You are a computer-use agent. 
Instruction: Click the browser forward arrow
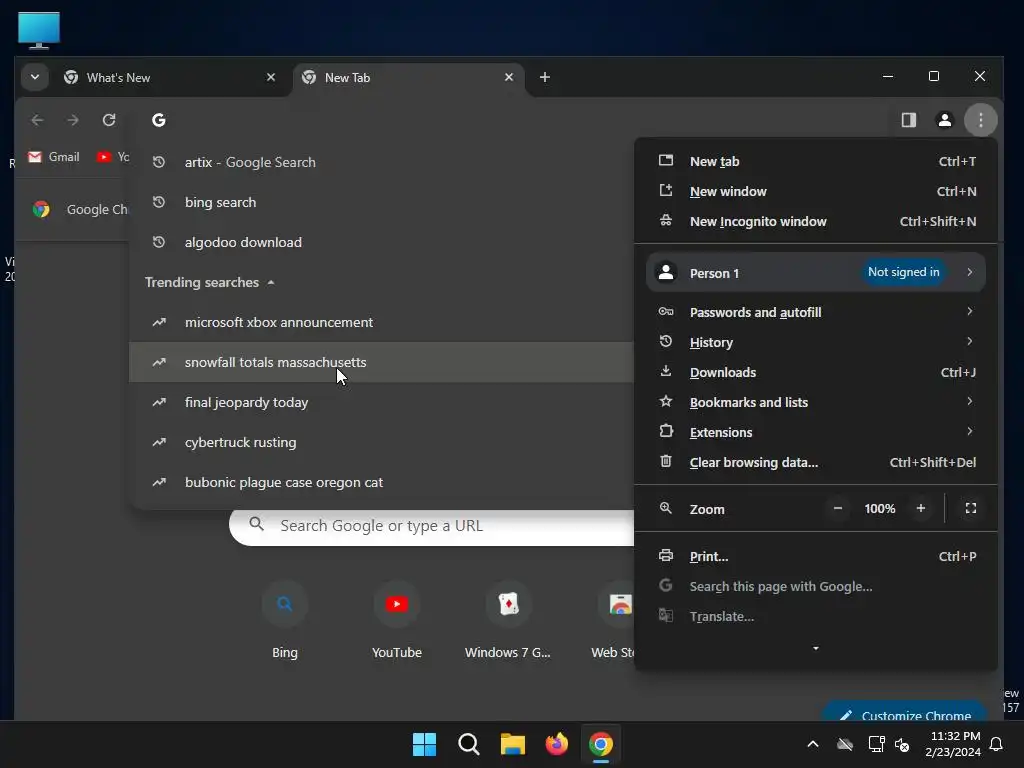pyautogui.click(x=73, y=120)
